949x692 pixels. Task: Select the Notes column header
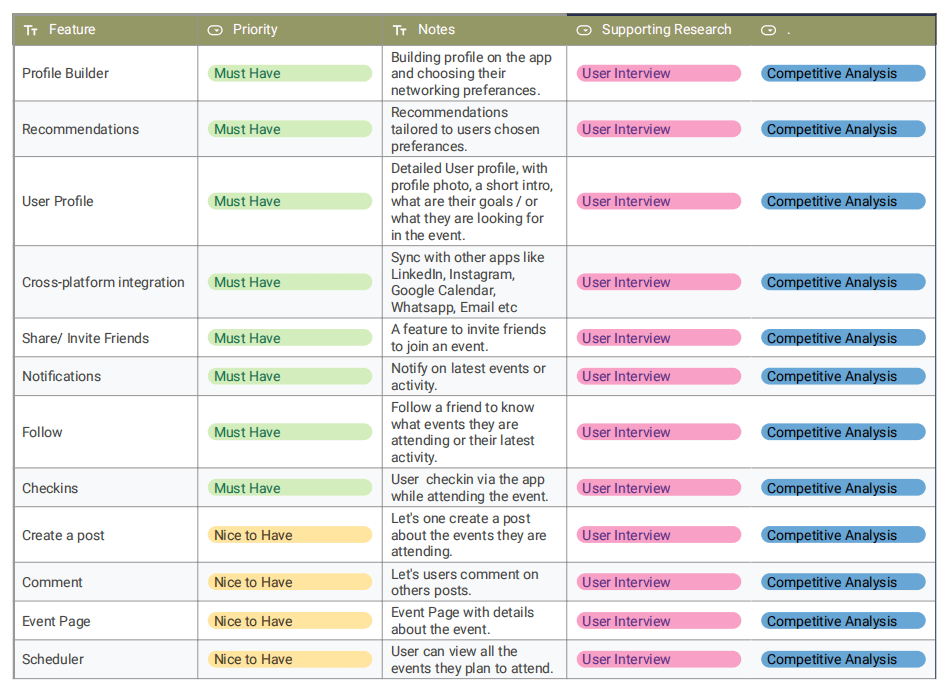tap(474, 30)
